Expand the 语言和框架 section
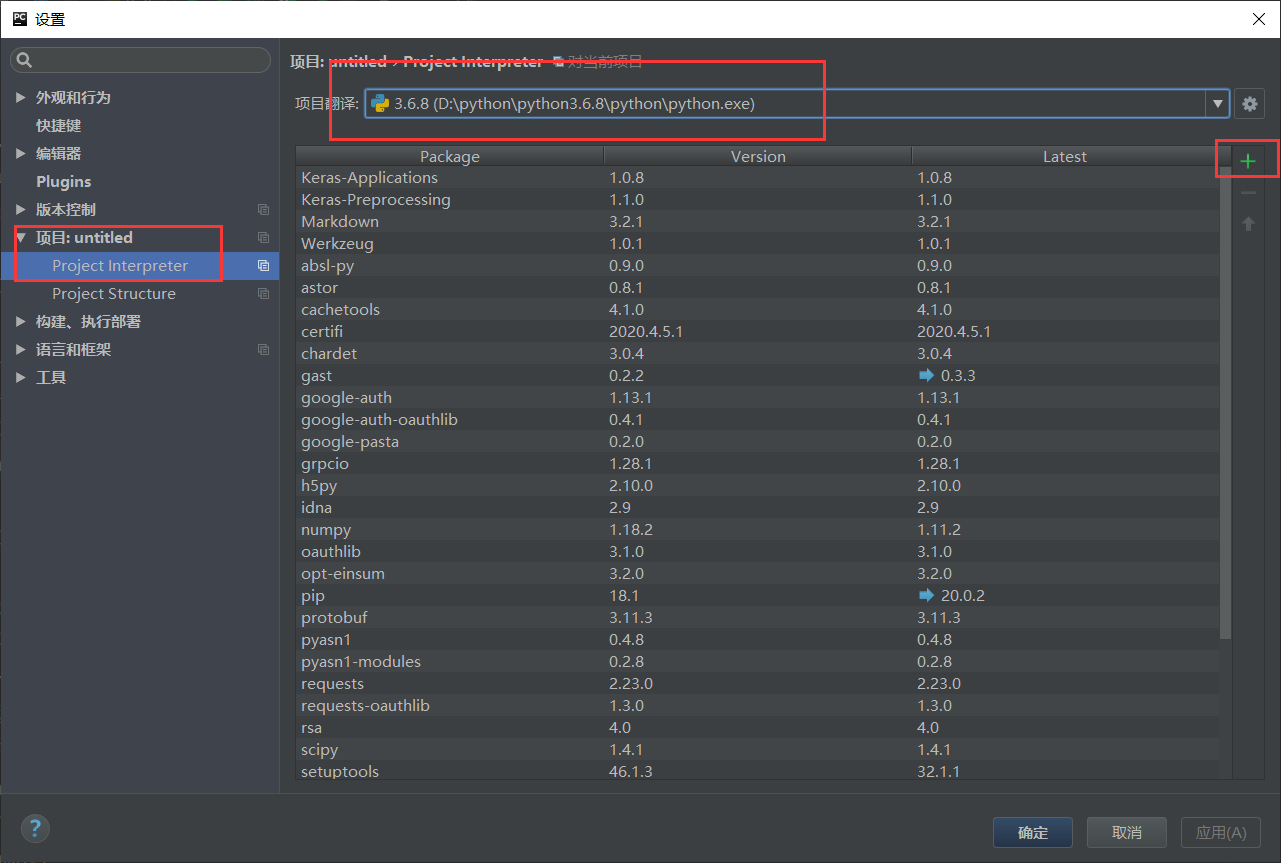1281x863 pixels. pos(21,350)
